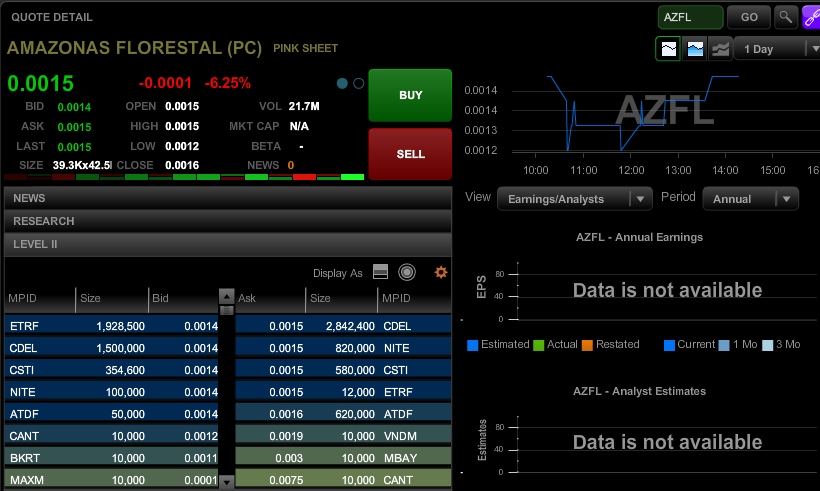Select the hollow page indicator dot
820x491 pixels.
point(358,83)
